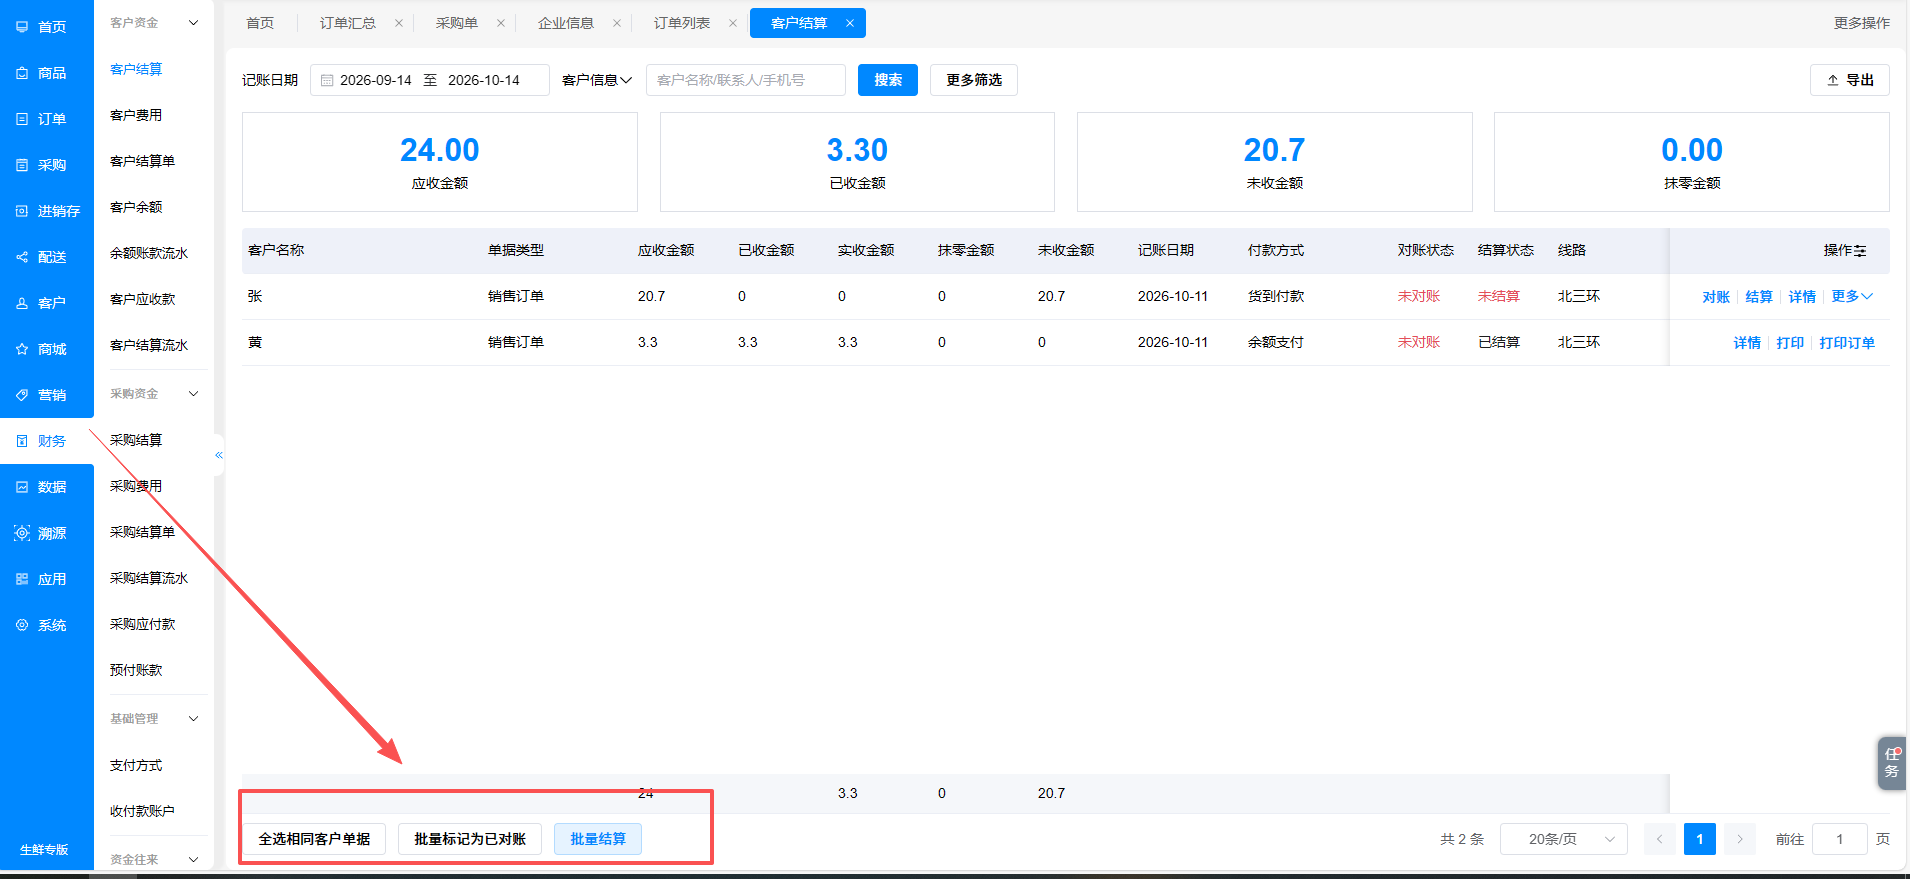Viewport: 1910px width, 879px height.
Task: Switch to the 采购单 tab
Action: click(x=457, y=23)
